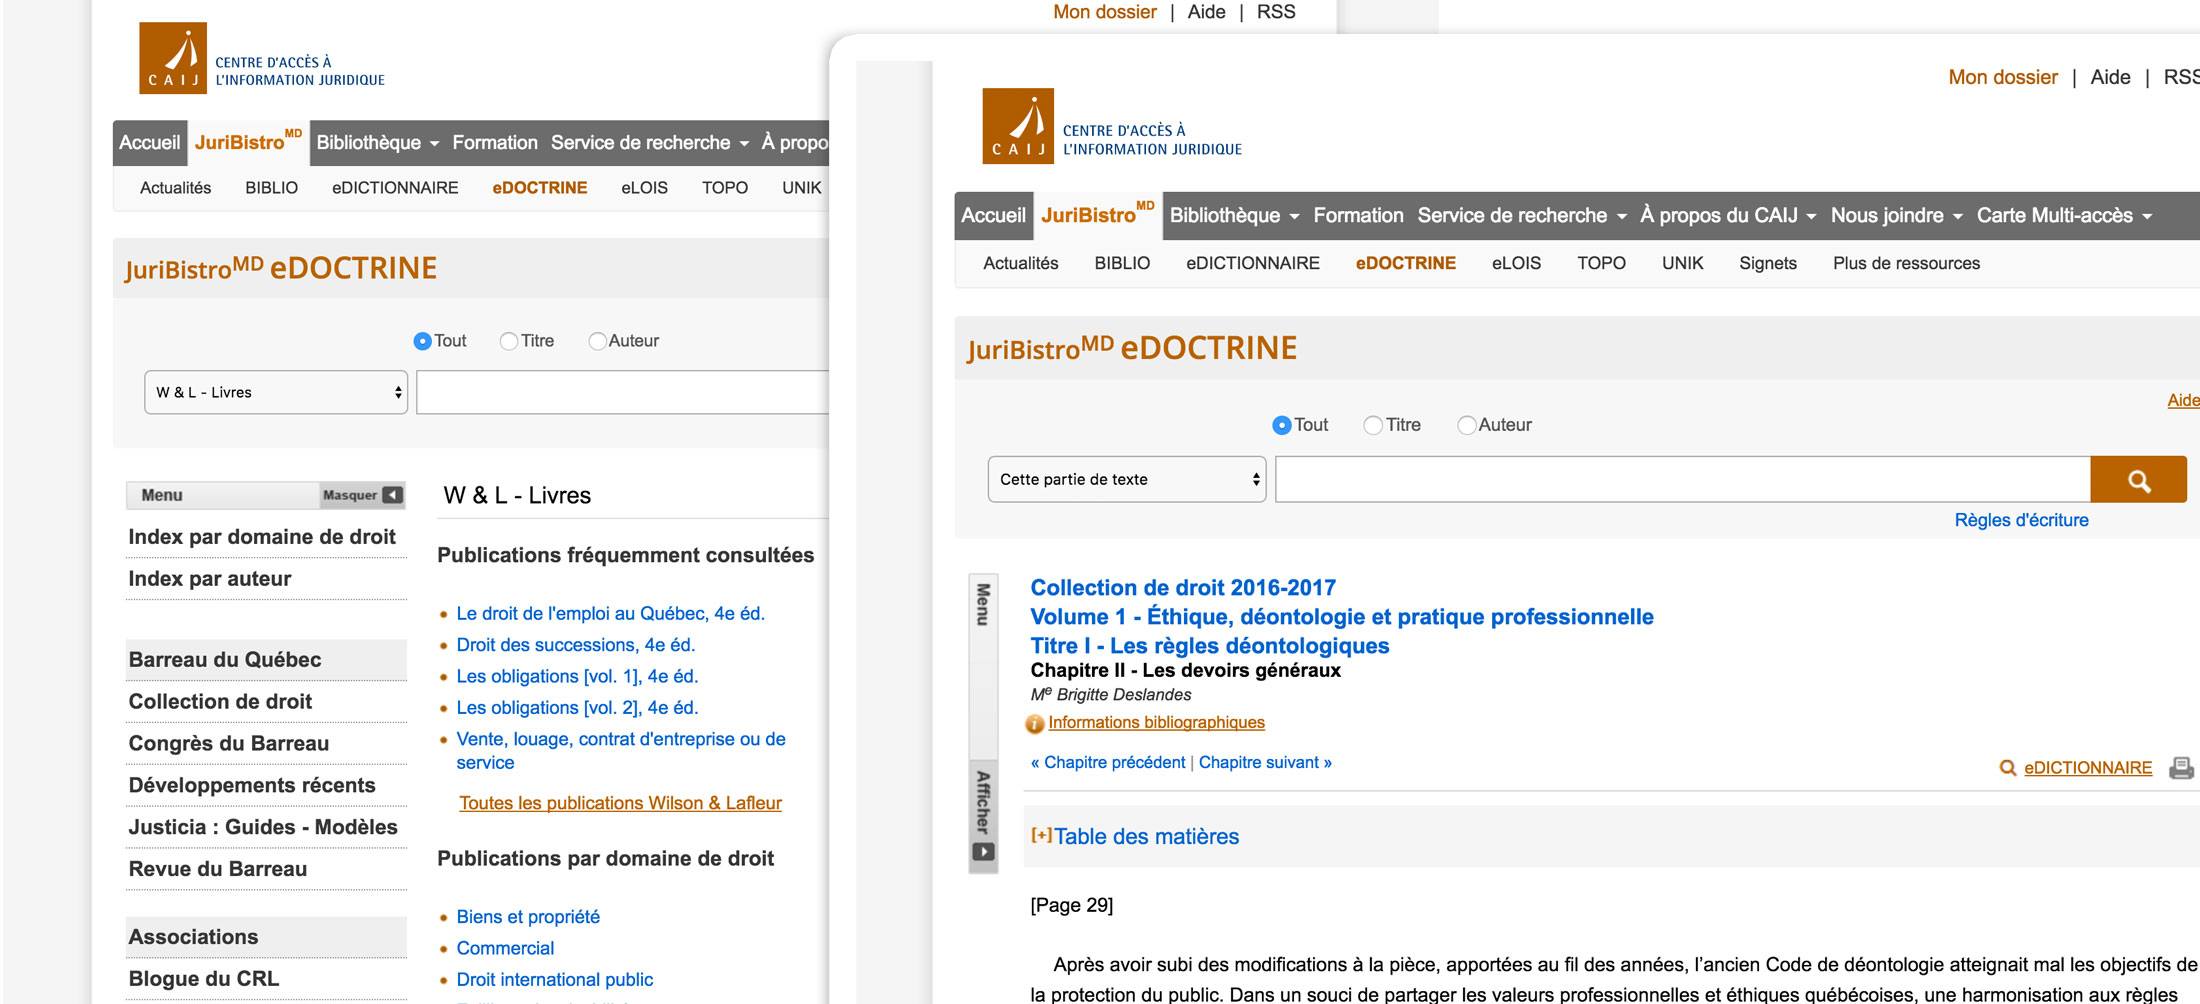Open eDICTIONNAIRE link with magnifier icon

[x=2087, y=768]
